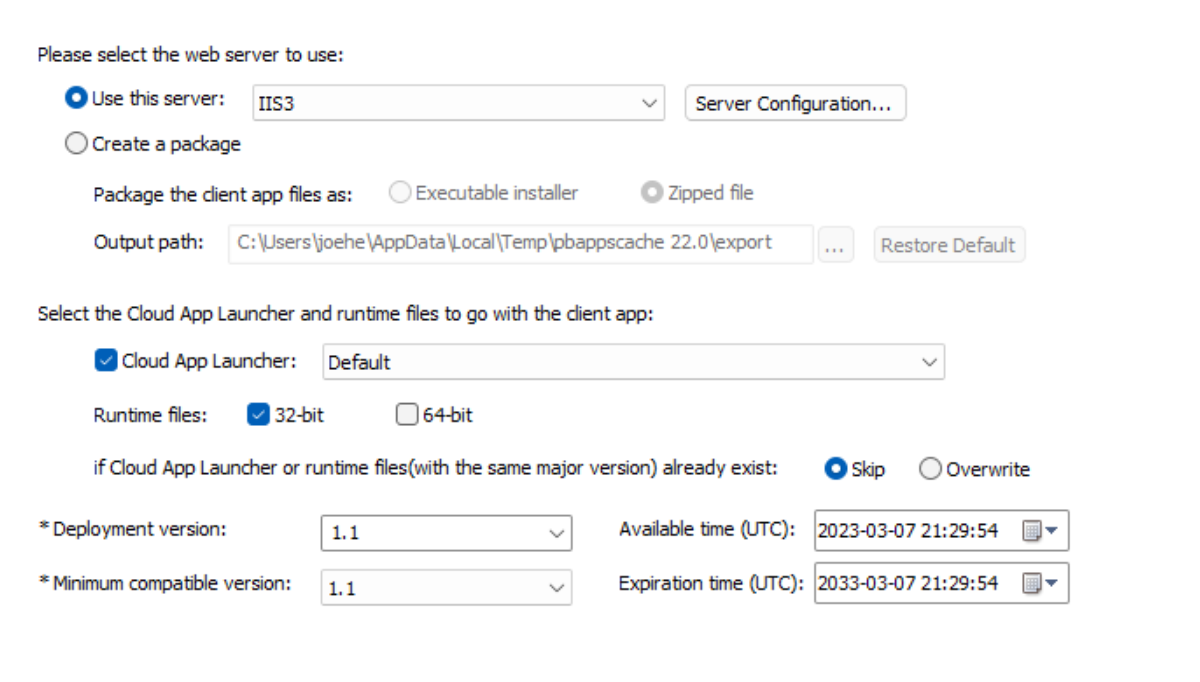Open the Expiration time calendar picker icon
1200x682 pixels.
pos(1039,583)
